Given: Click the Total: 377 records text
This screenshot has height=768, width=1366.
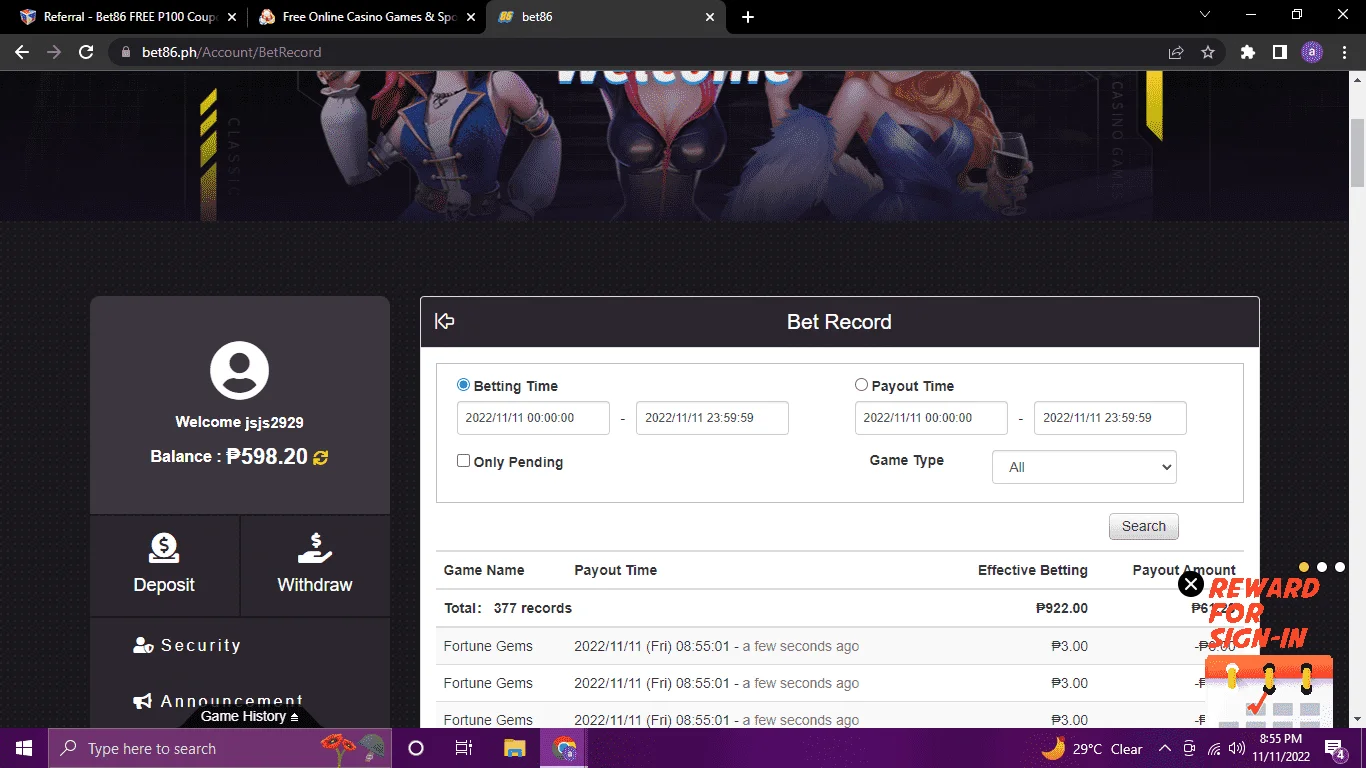Looking at the screenshot, I should tap(508, 608).
